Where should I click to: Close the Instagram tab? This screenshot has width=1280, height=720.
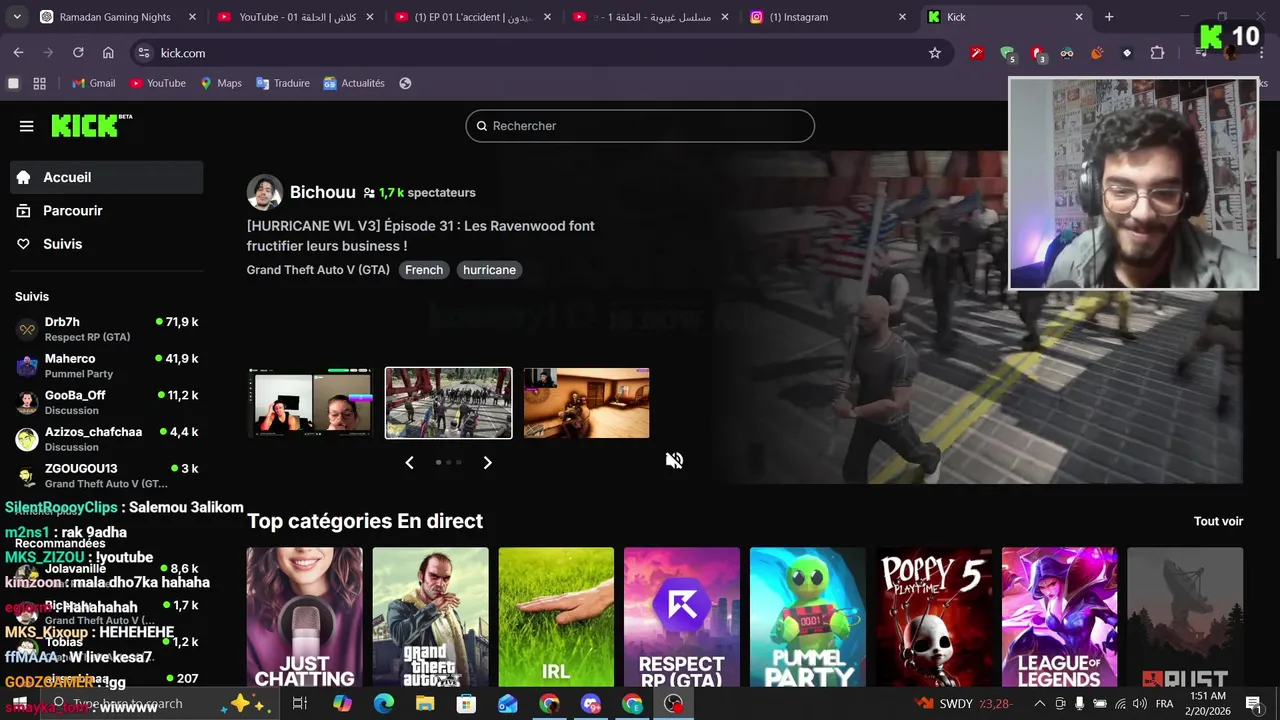click(902, 17)
